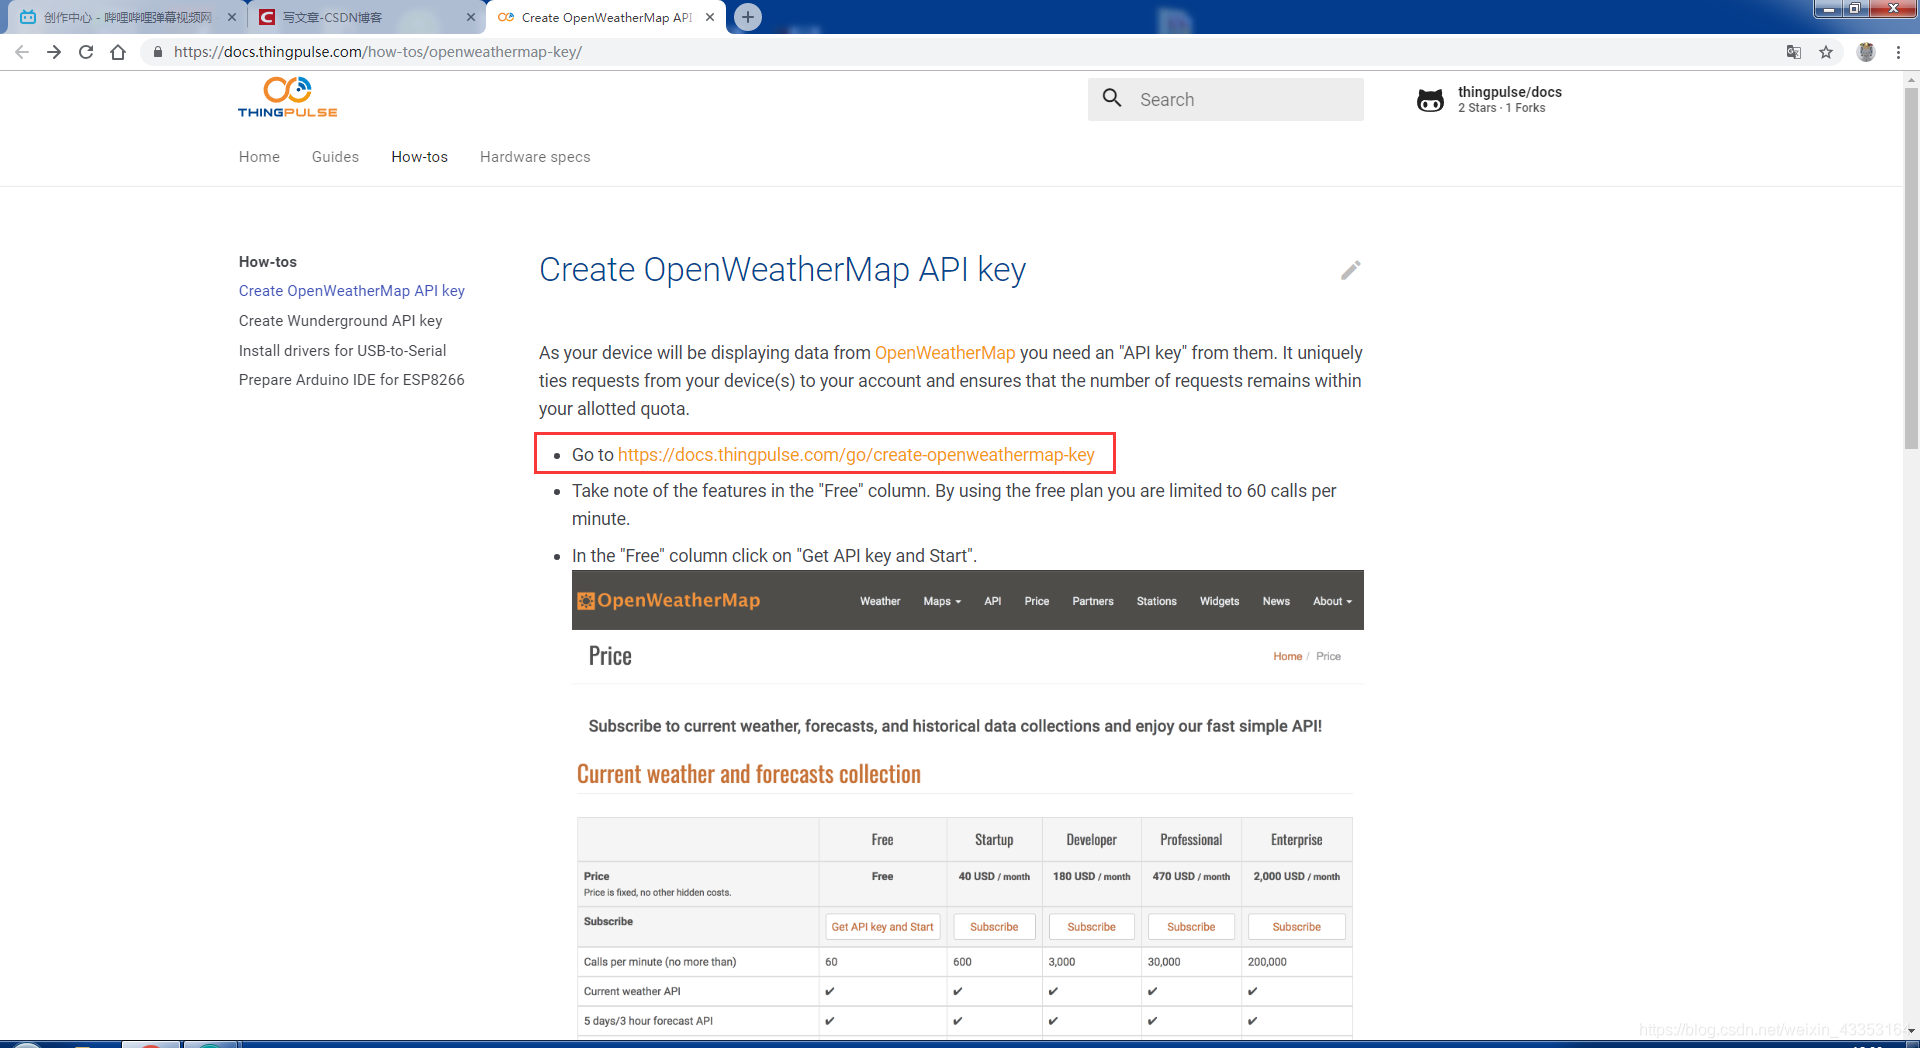The image size is (1920, 1048).
Task: Open the GitHub cat icon for thingpulse/docs
Action: click(1431, 99)
